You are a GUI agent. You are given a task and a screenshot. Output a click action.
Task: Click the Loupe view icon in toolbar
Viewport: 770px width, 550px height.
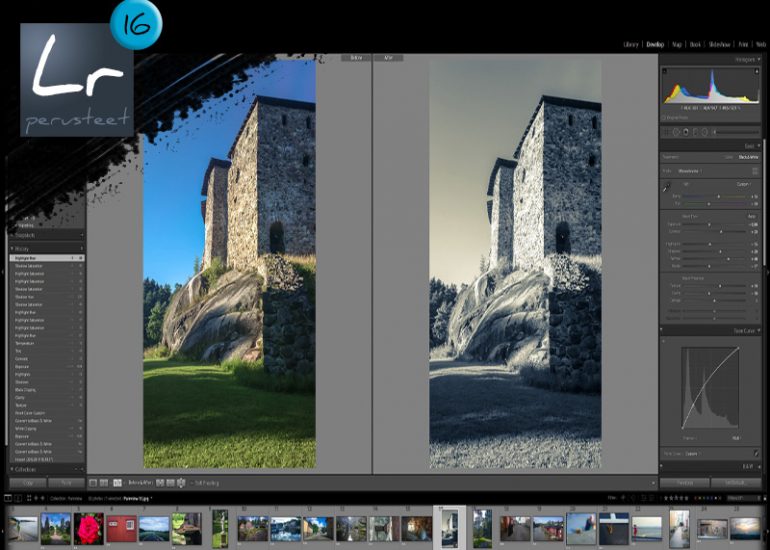[x=93, y=482]
